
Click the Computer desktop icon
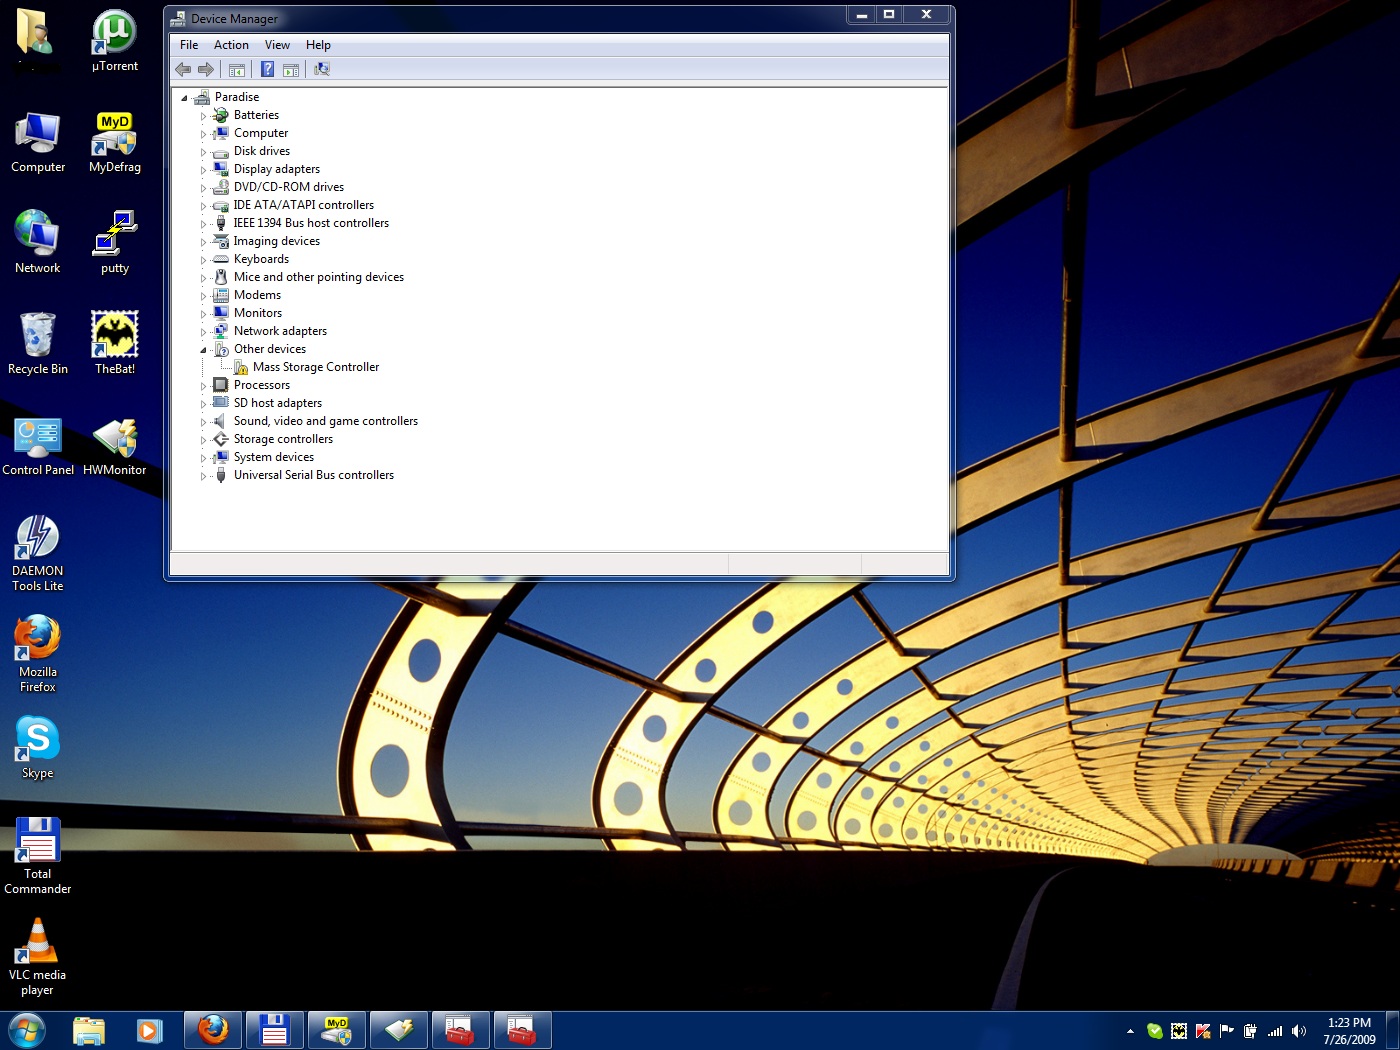[38, 142]
